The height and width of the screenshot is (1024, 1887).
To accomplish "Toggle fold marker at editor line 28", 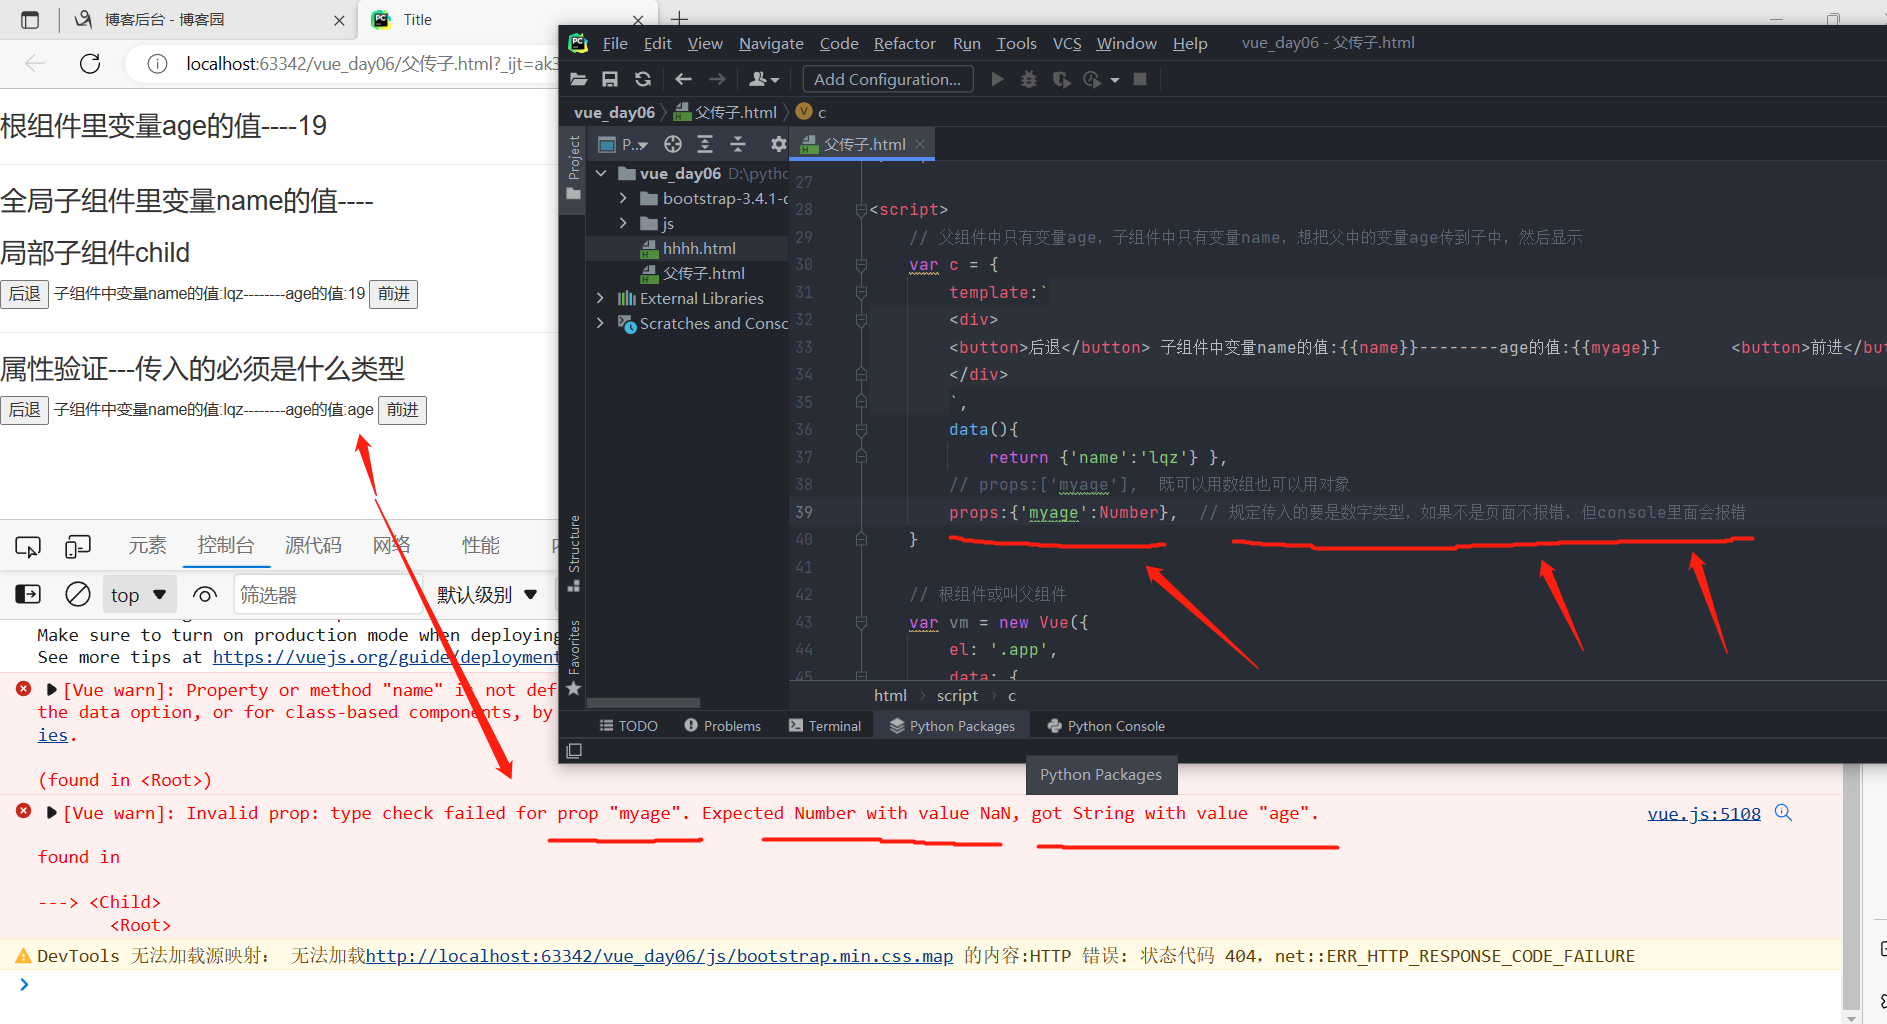I will pyautogui.click(x=861, y=210).
